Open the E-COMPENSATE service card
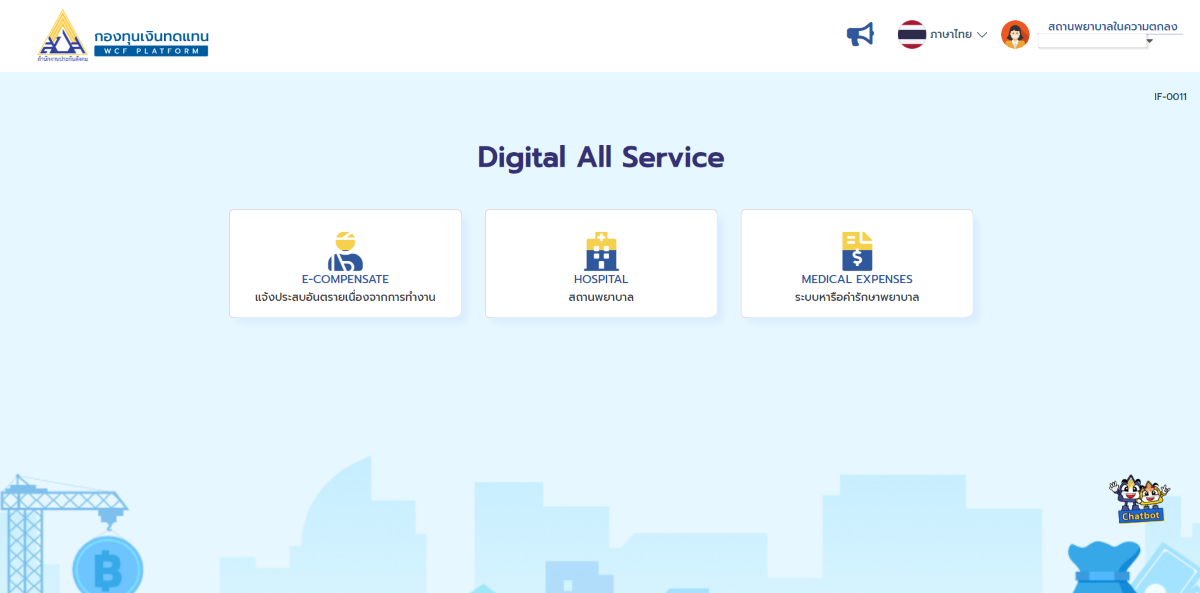Screen dimensions: 1200x593 pyautogui.click(x=345, y=263)
